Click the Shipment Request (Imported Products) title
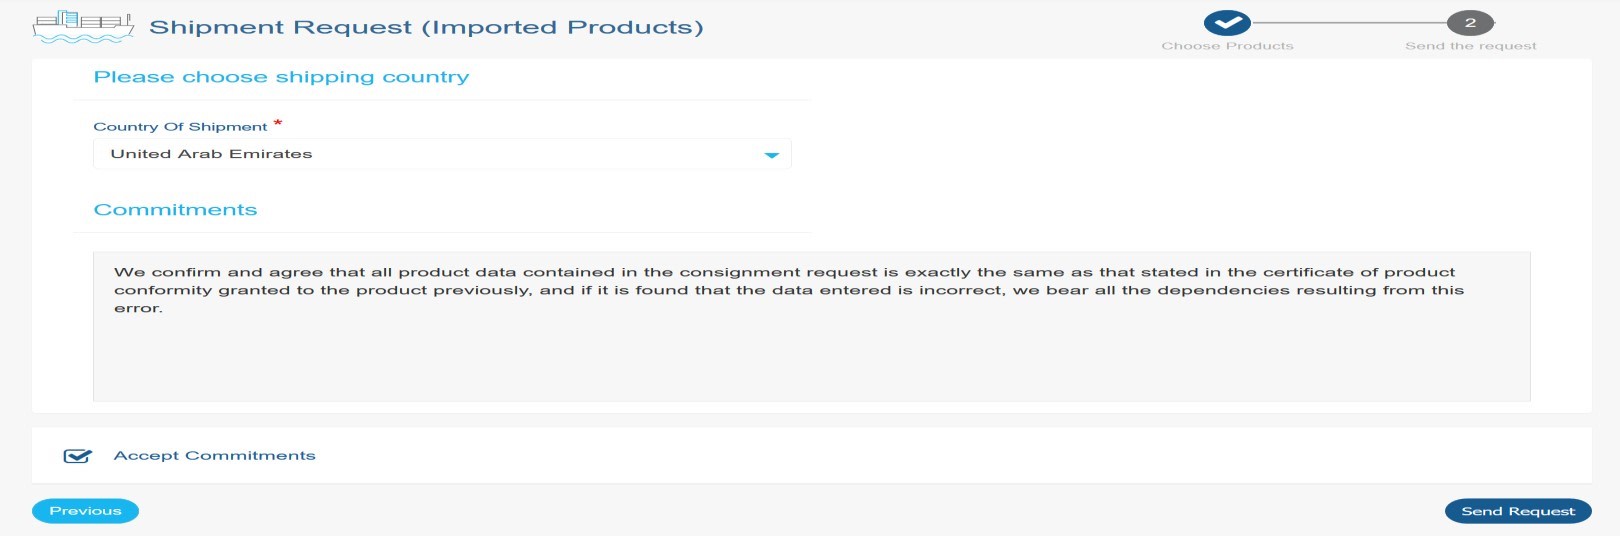1620x536 pixels. click(426, 27)
